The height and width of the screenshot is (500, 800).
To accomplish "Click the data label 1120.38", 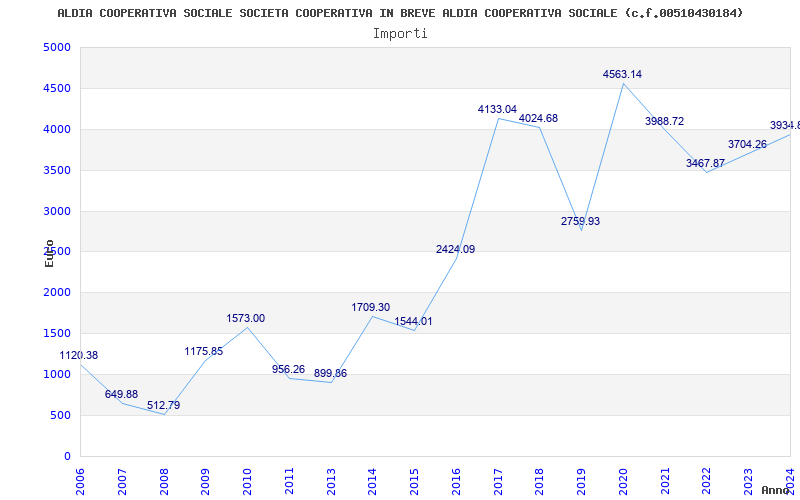I will tap(79, 356).
